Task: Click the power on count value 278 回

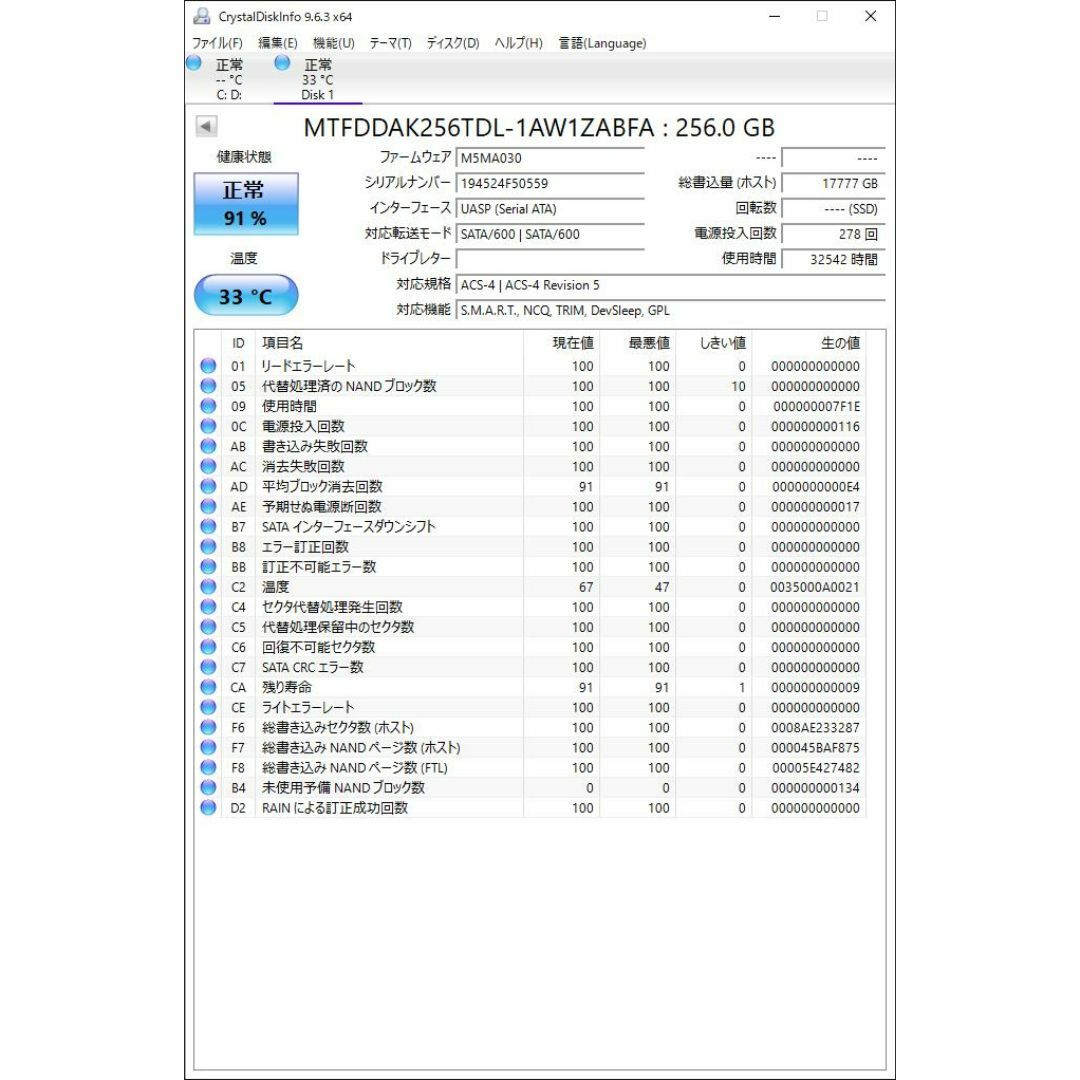Action: pyautogui.click(x=833, y=234)
